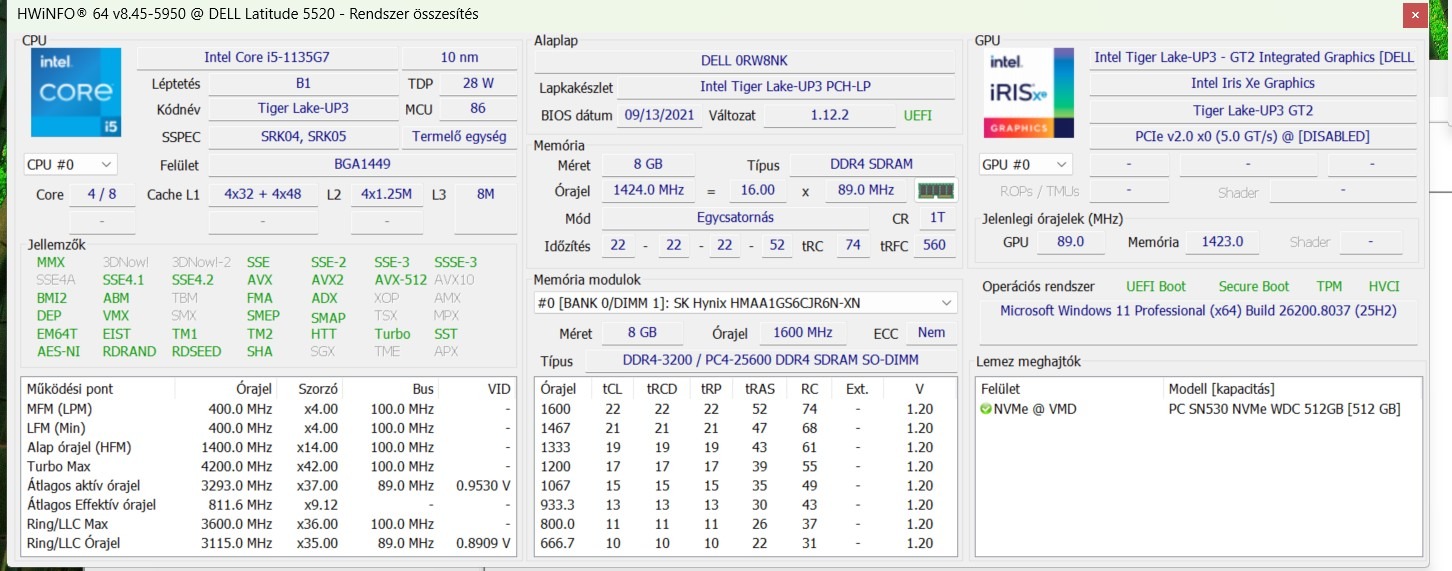Click the L2 4x1.25M cache value
This screenshot has height=571, width=1452.
click(x=386, y=194)
